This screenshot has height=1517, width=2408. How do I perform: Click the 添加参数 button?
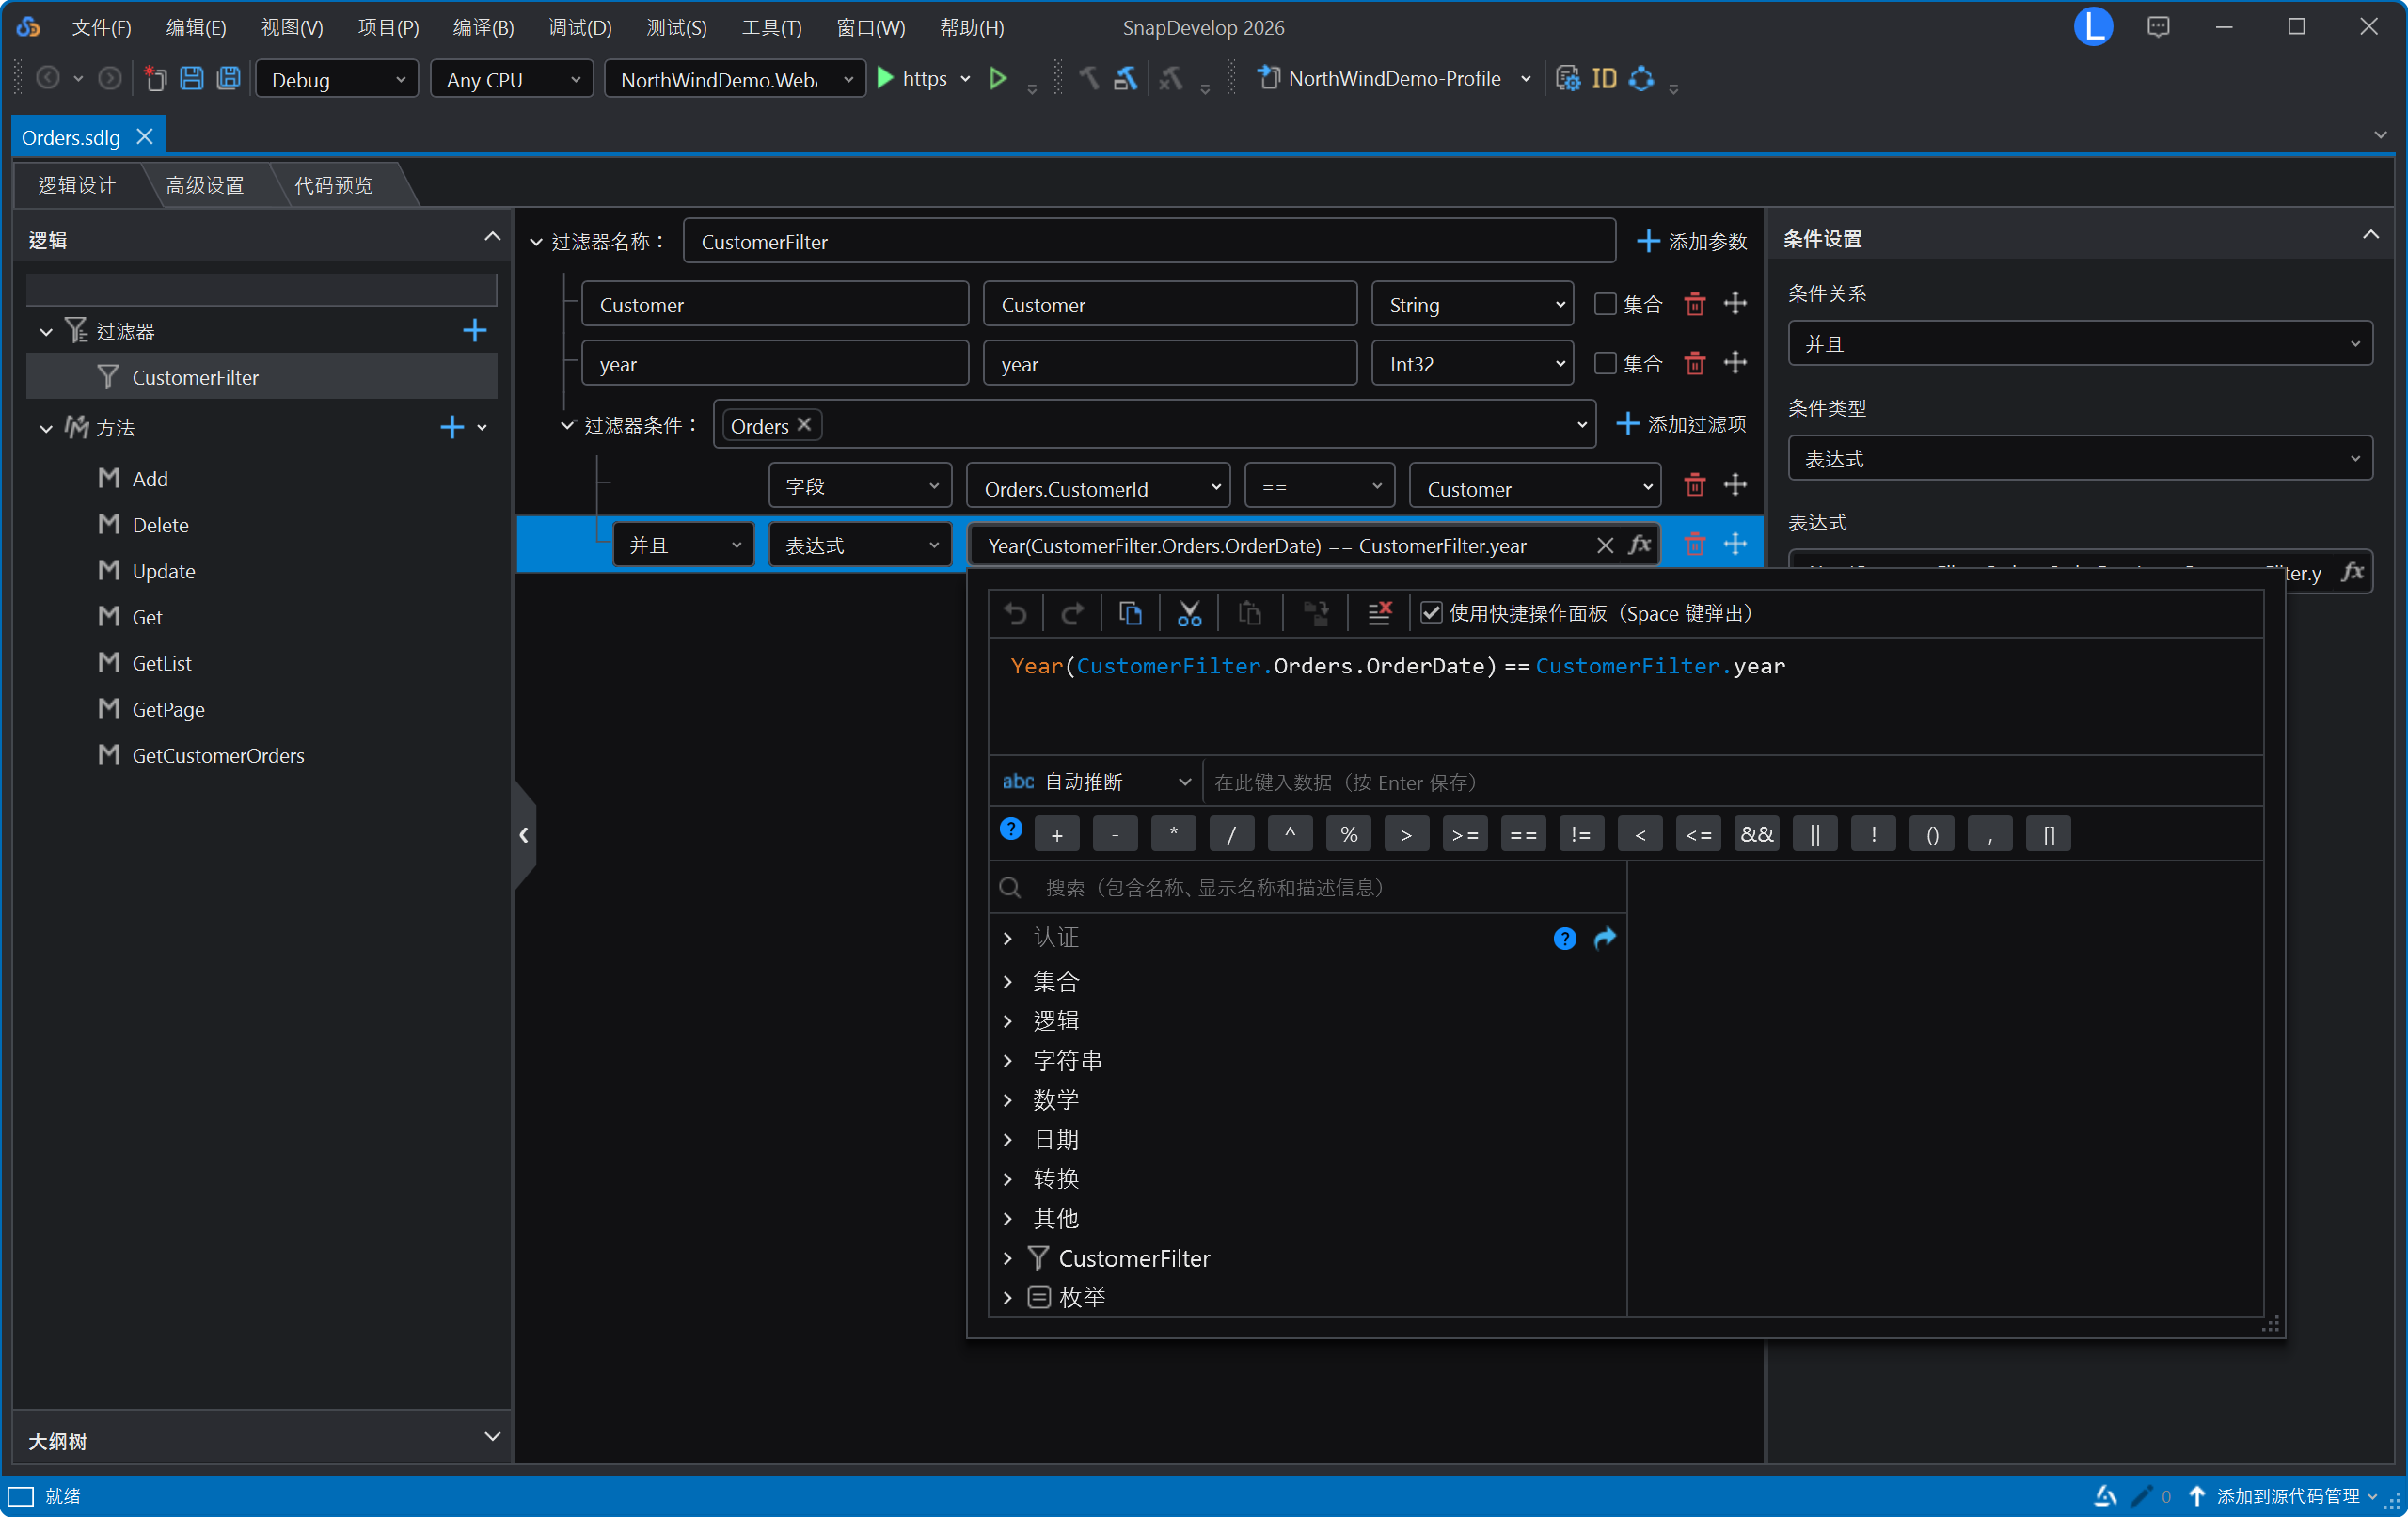[x=1691, y=242]
